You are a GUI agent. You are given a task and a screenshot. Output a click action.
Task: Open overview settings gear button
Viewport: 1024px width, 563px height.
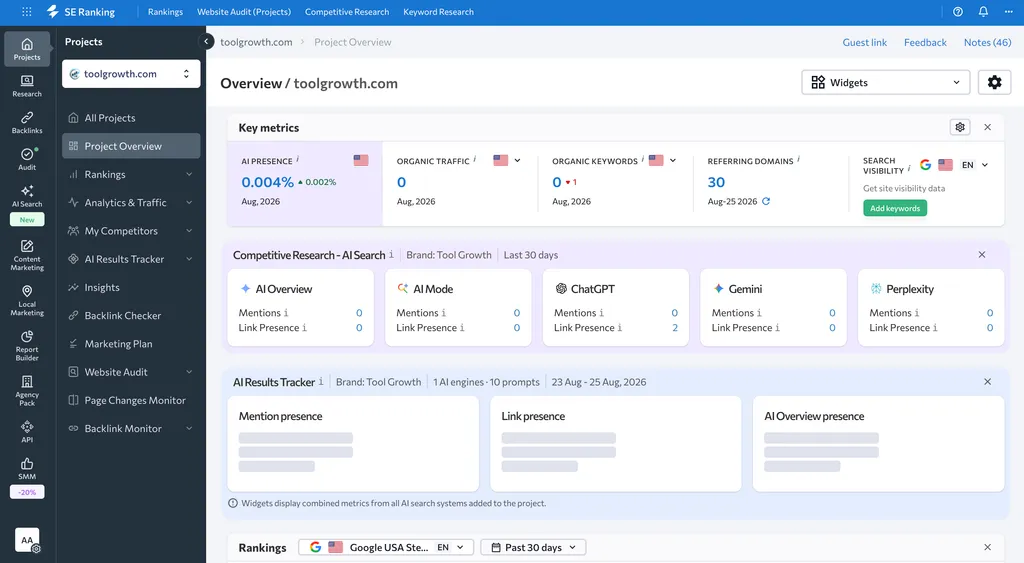[994, 82]
